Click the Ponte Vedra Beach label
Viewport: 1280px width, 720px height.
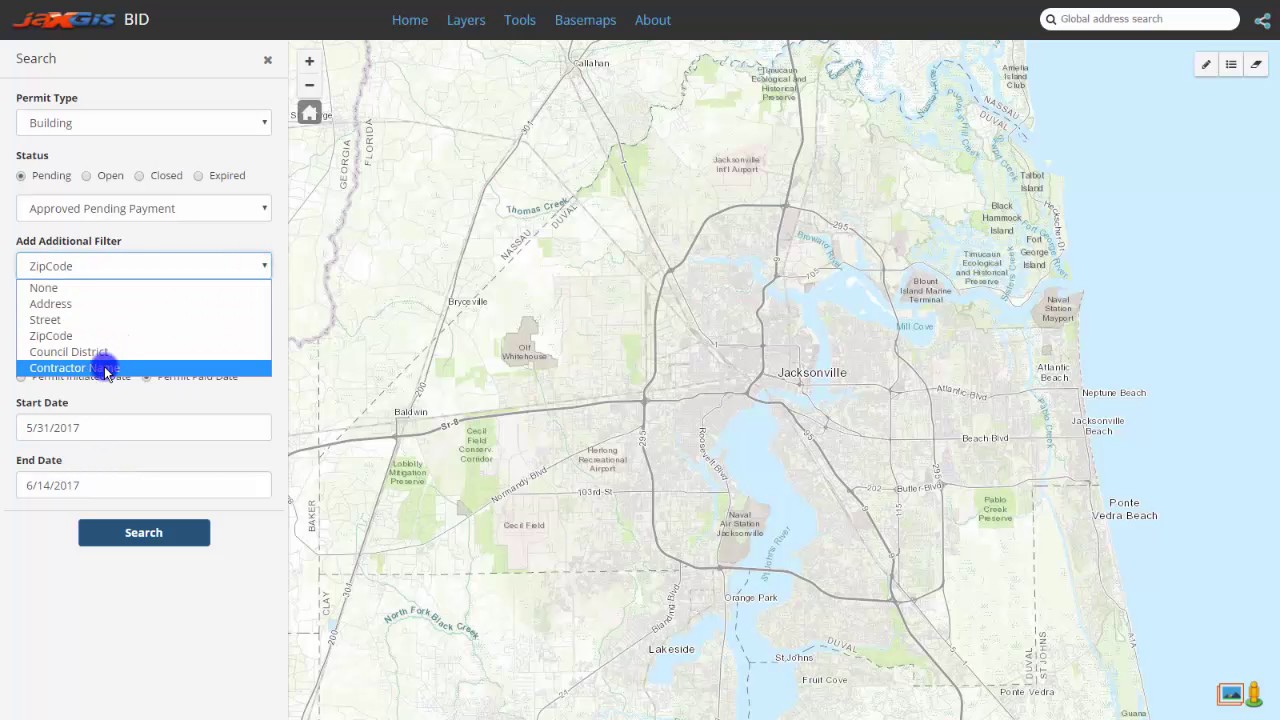(x=1125, y=509)
